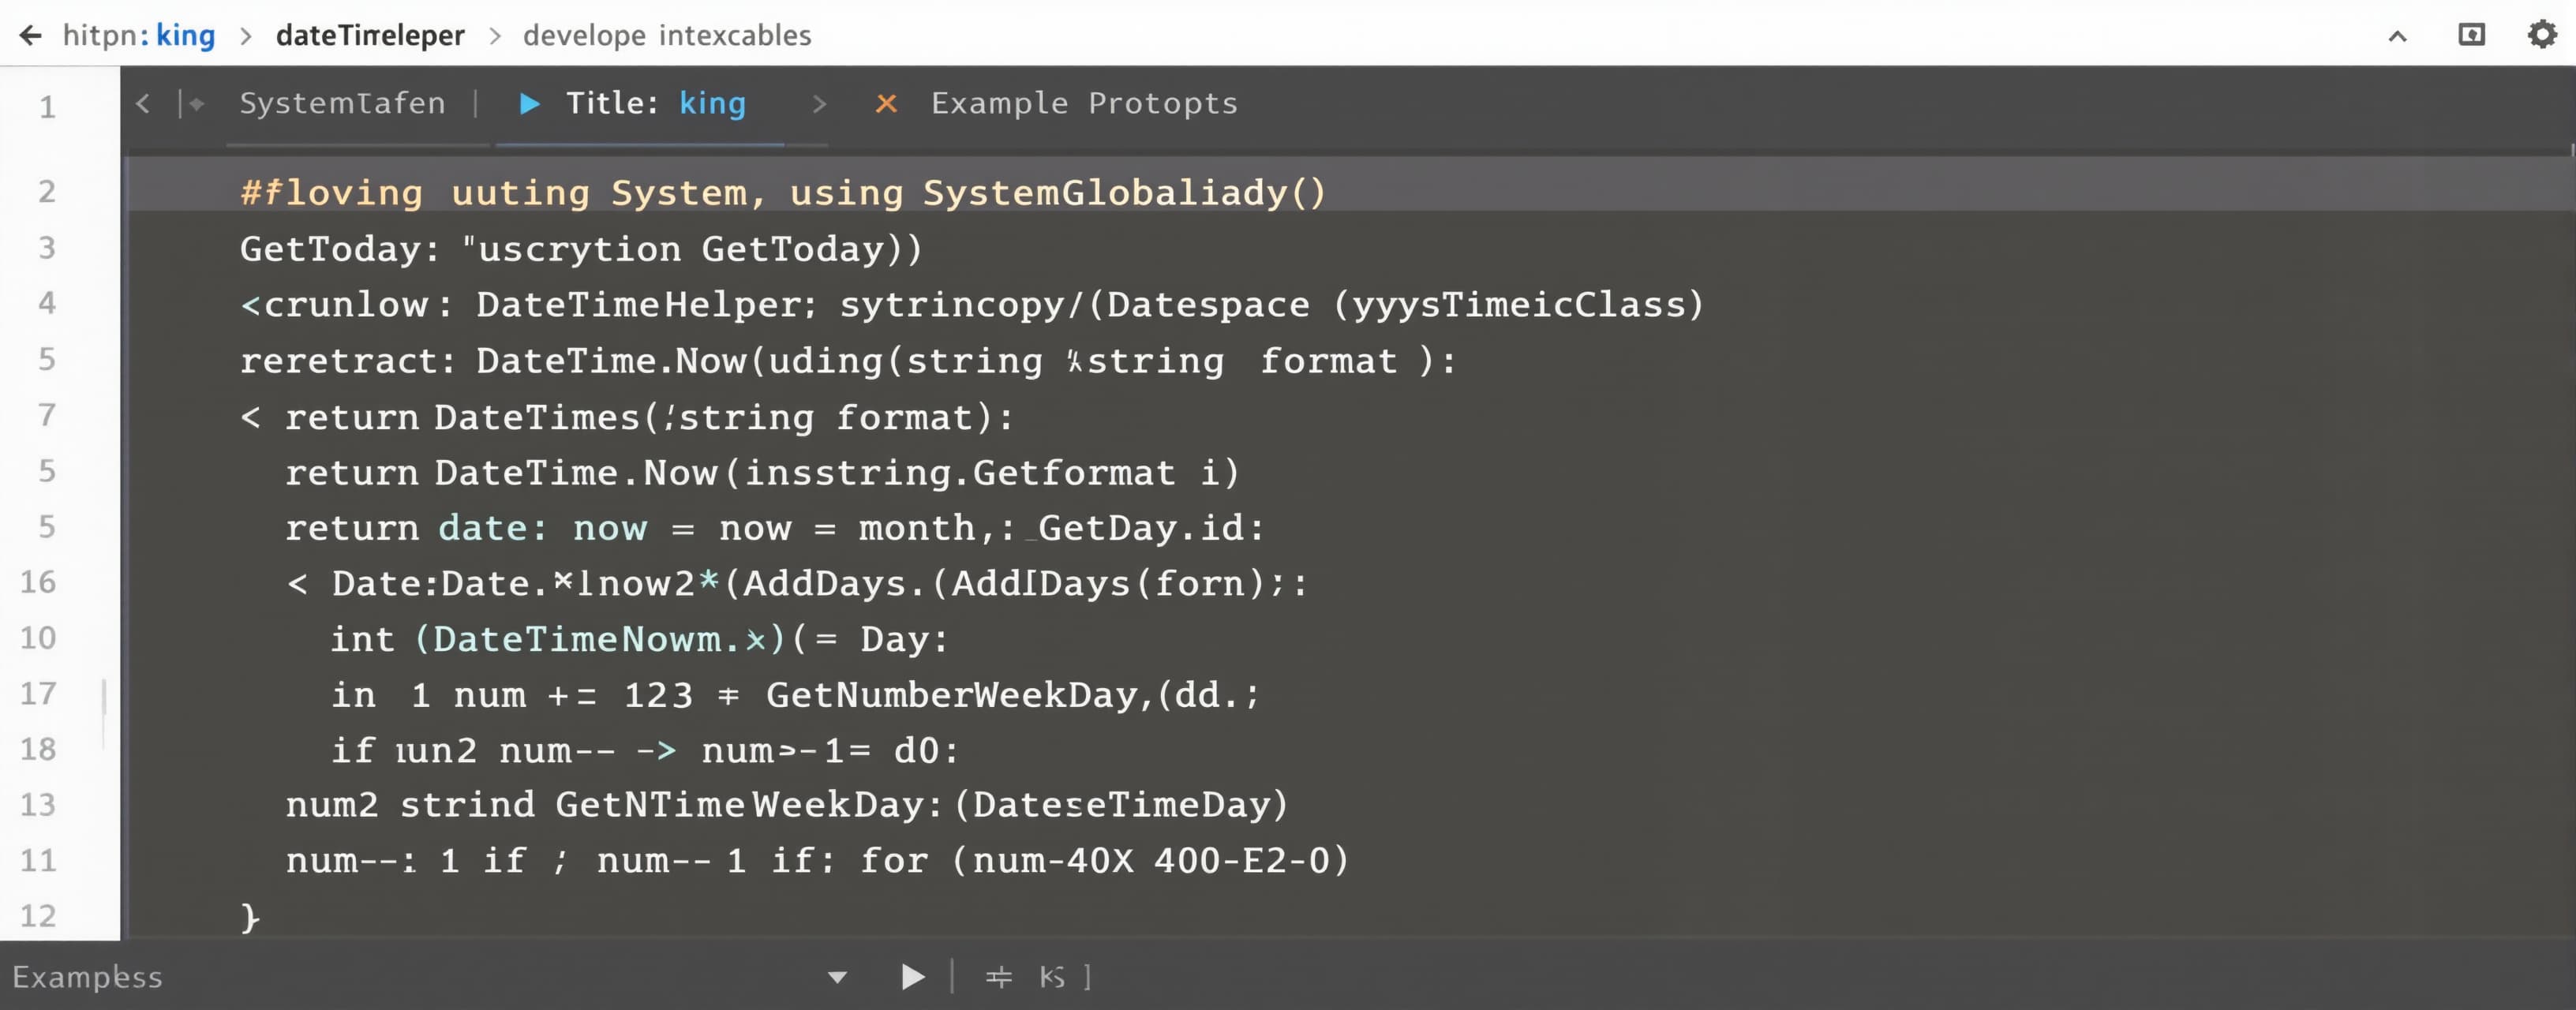Screen dimensions: 2576x1010
Task: Click the alignment icon next to play button
Action: click(x=998, y=977)
